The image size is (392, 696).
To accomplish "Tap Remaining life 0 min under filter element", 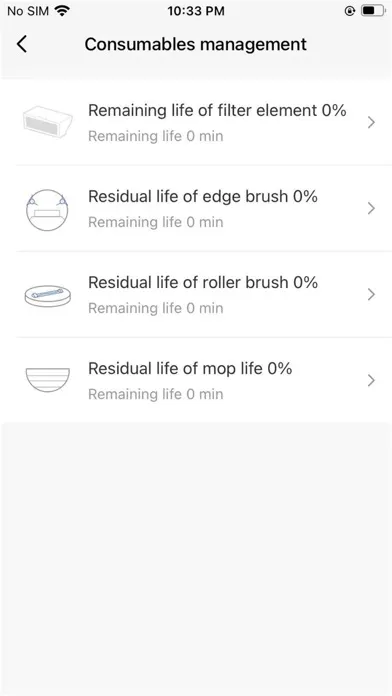I will [x=155, y=136].
